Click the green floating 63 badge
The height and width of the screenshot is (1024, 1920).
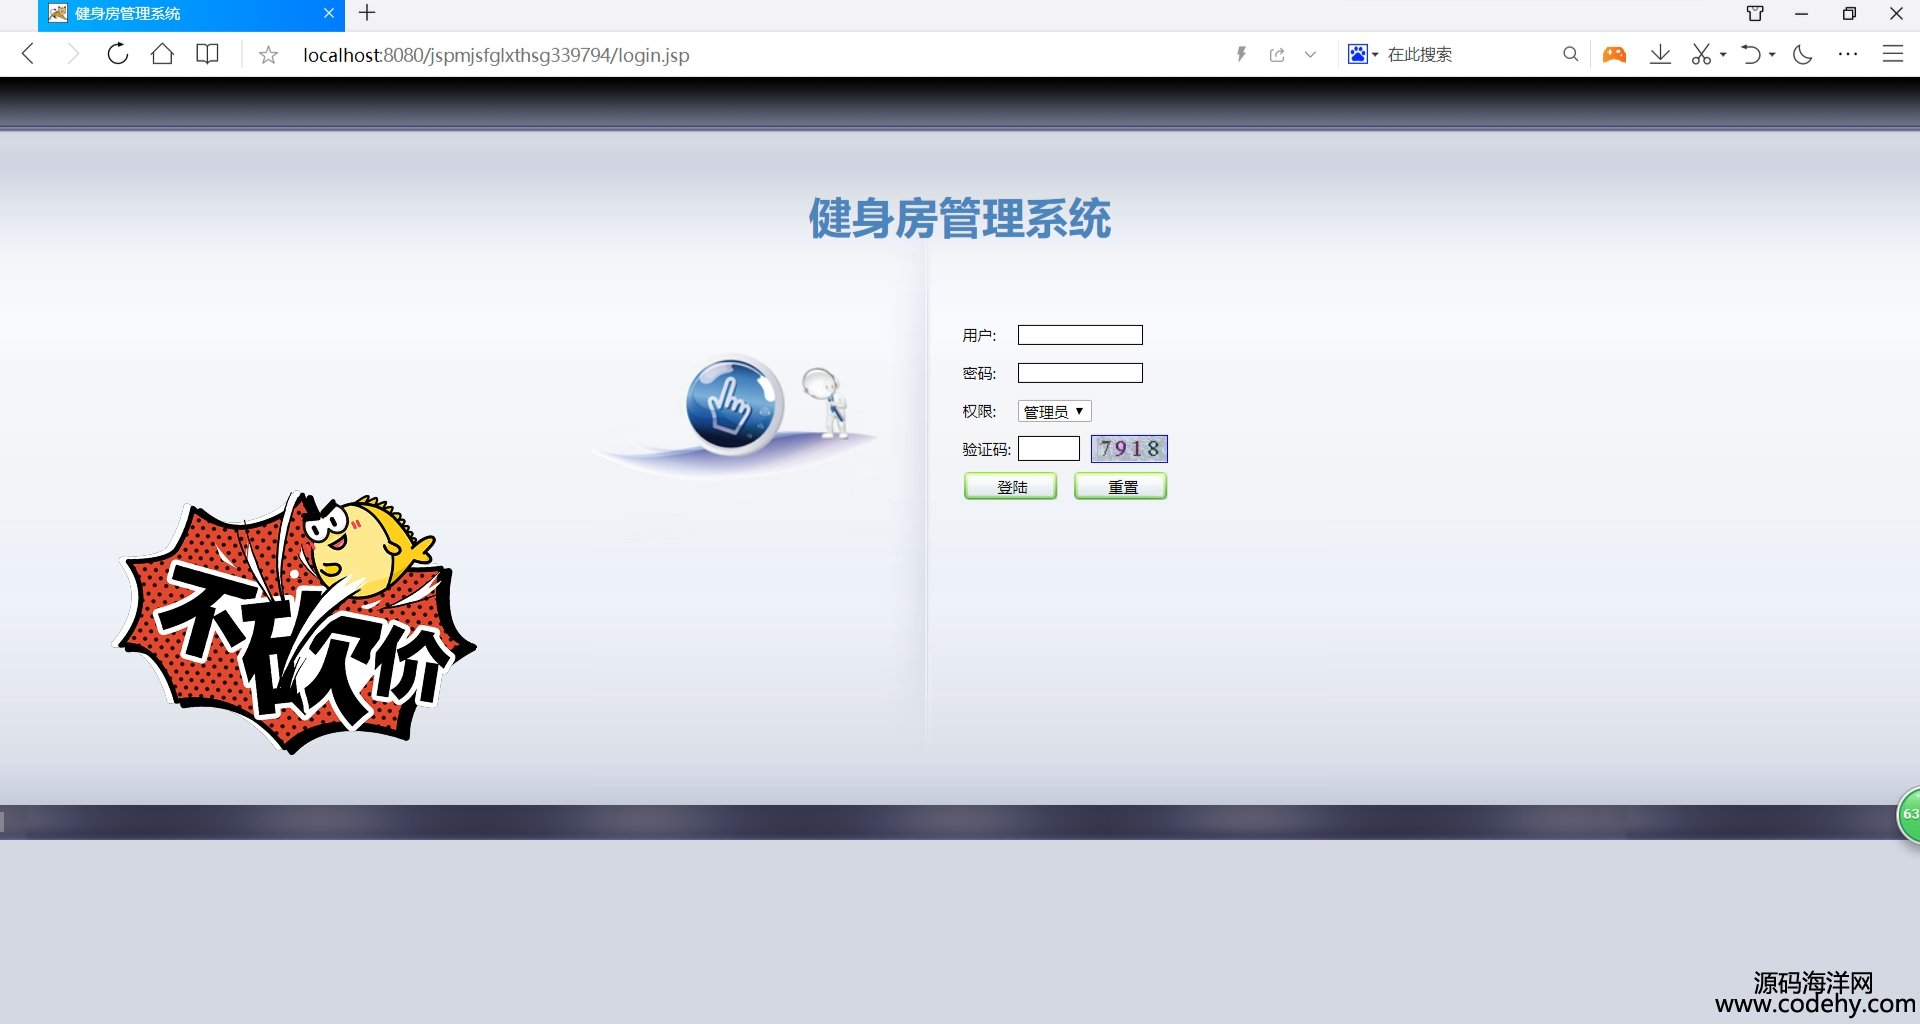click(1909, 815)
